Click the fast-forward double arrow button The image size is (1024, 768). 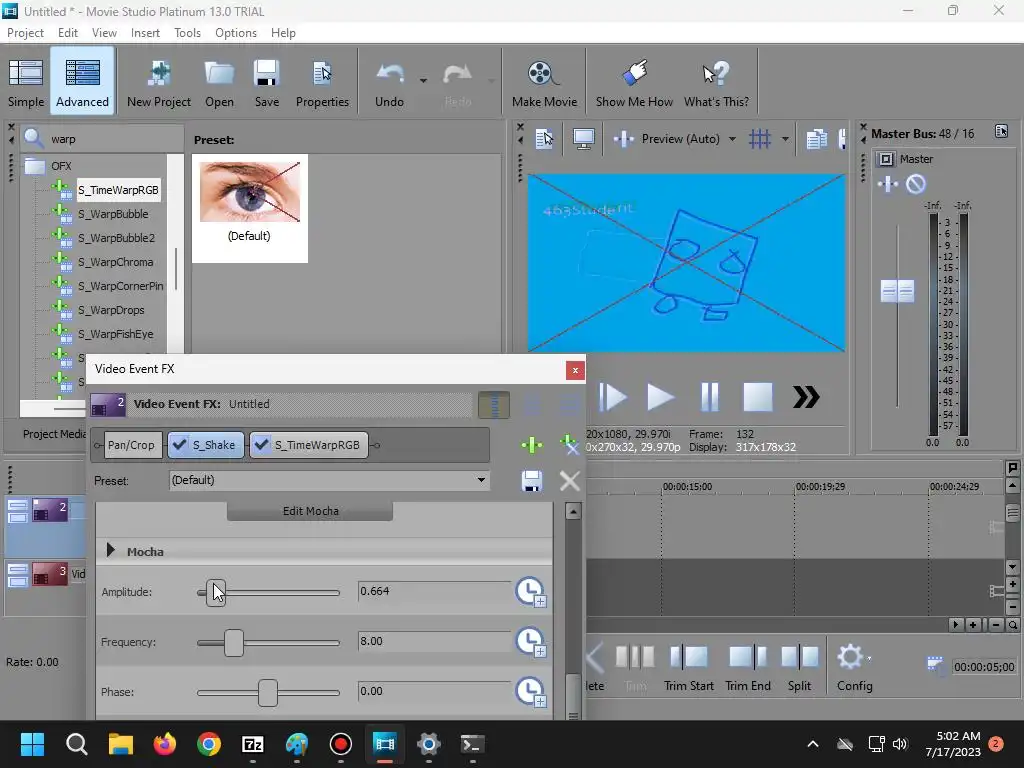806,397
